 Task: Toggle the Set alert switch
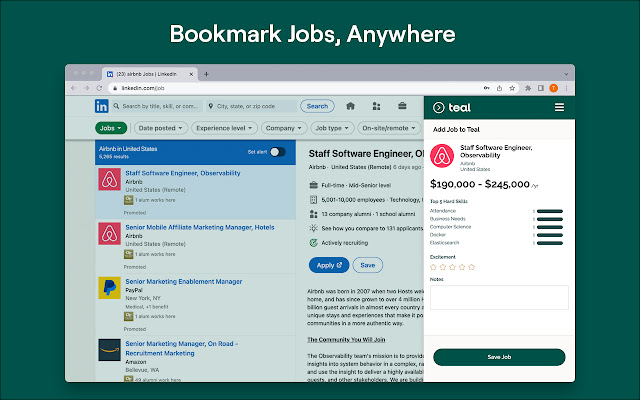click(x=278, y=152)
